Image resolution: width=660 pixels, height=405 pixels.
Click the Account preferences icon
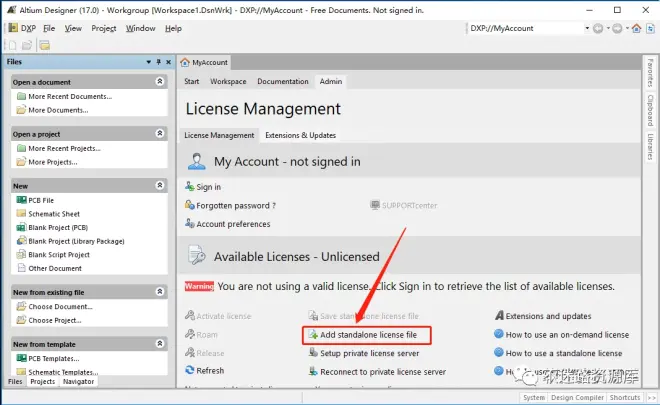click(x=190, y=224)
